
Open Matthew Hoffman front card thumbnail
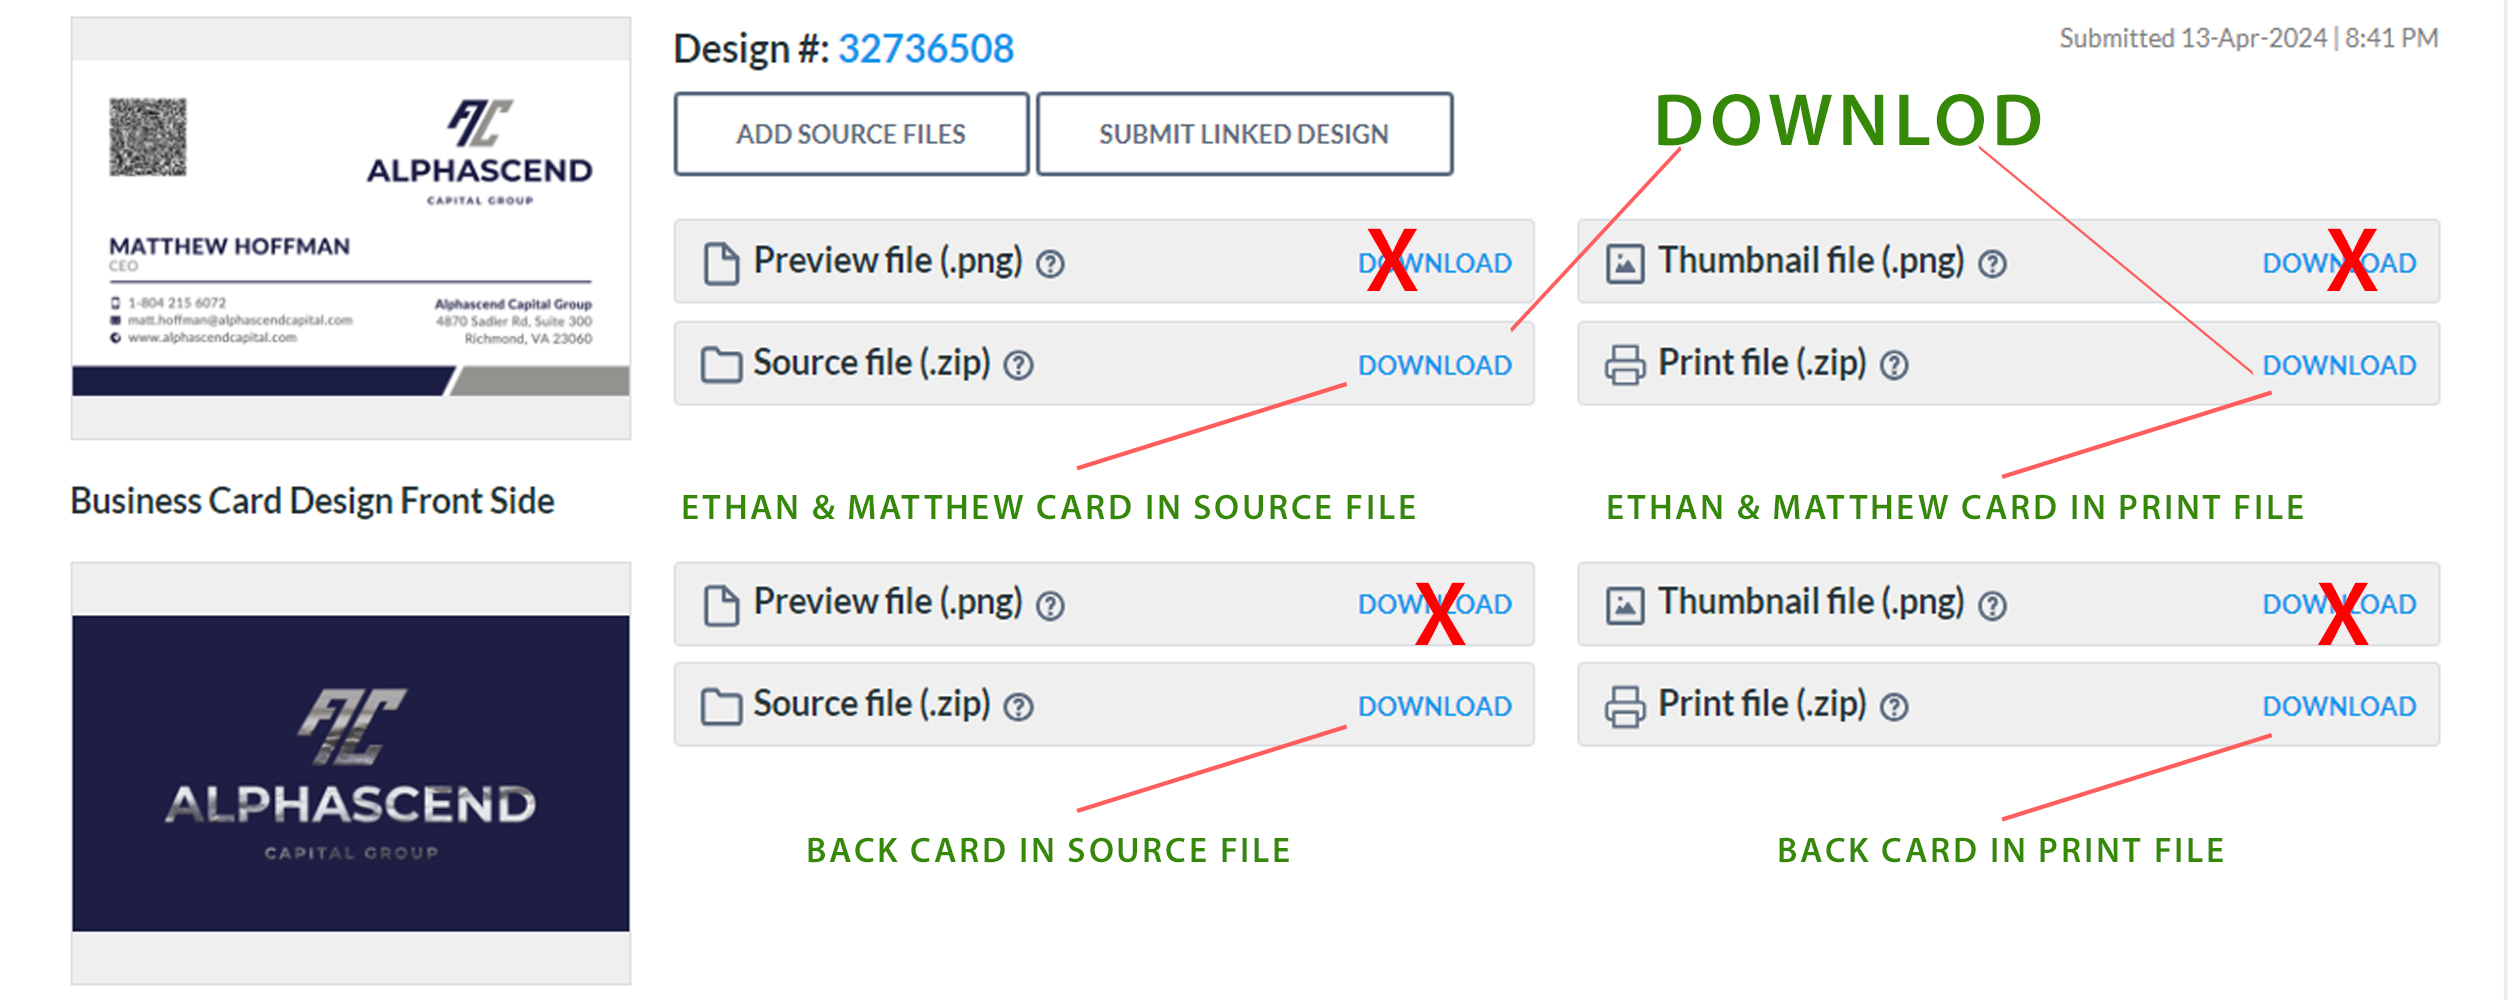pyautogui.click(x=351, y=228)
